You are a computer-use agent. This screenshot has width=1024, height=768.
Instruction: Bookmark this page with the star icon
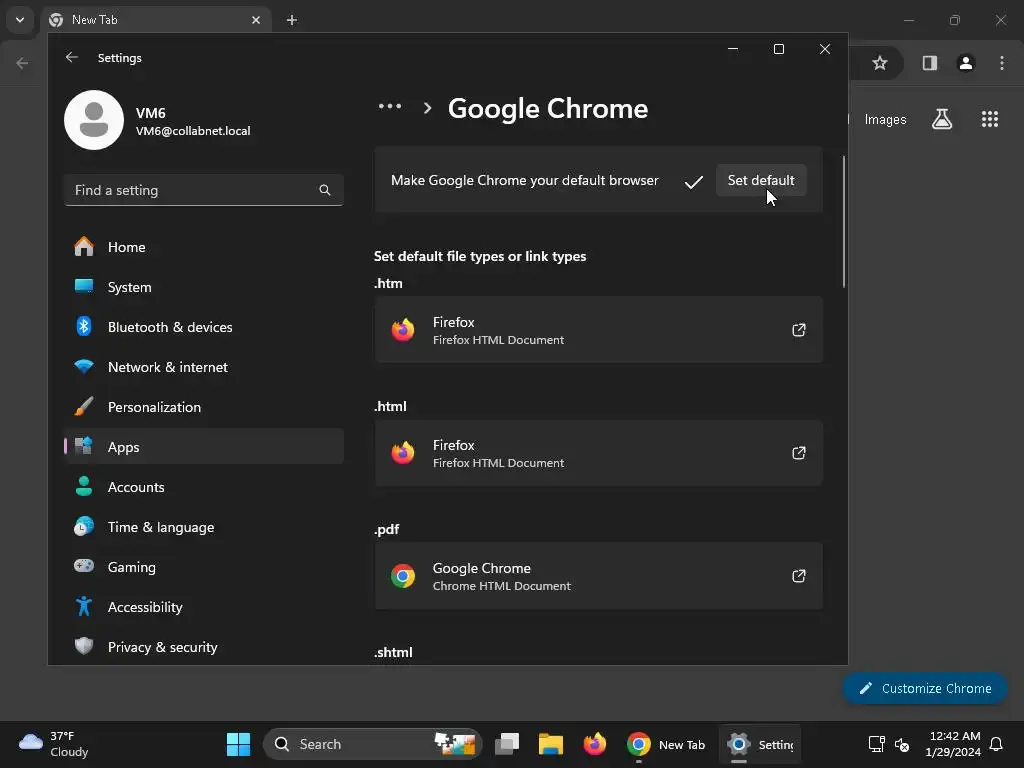click(x=880, y=63)
